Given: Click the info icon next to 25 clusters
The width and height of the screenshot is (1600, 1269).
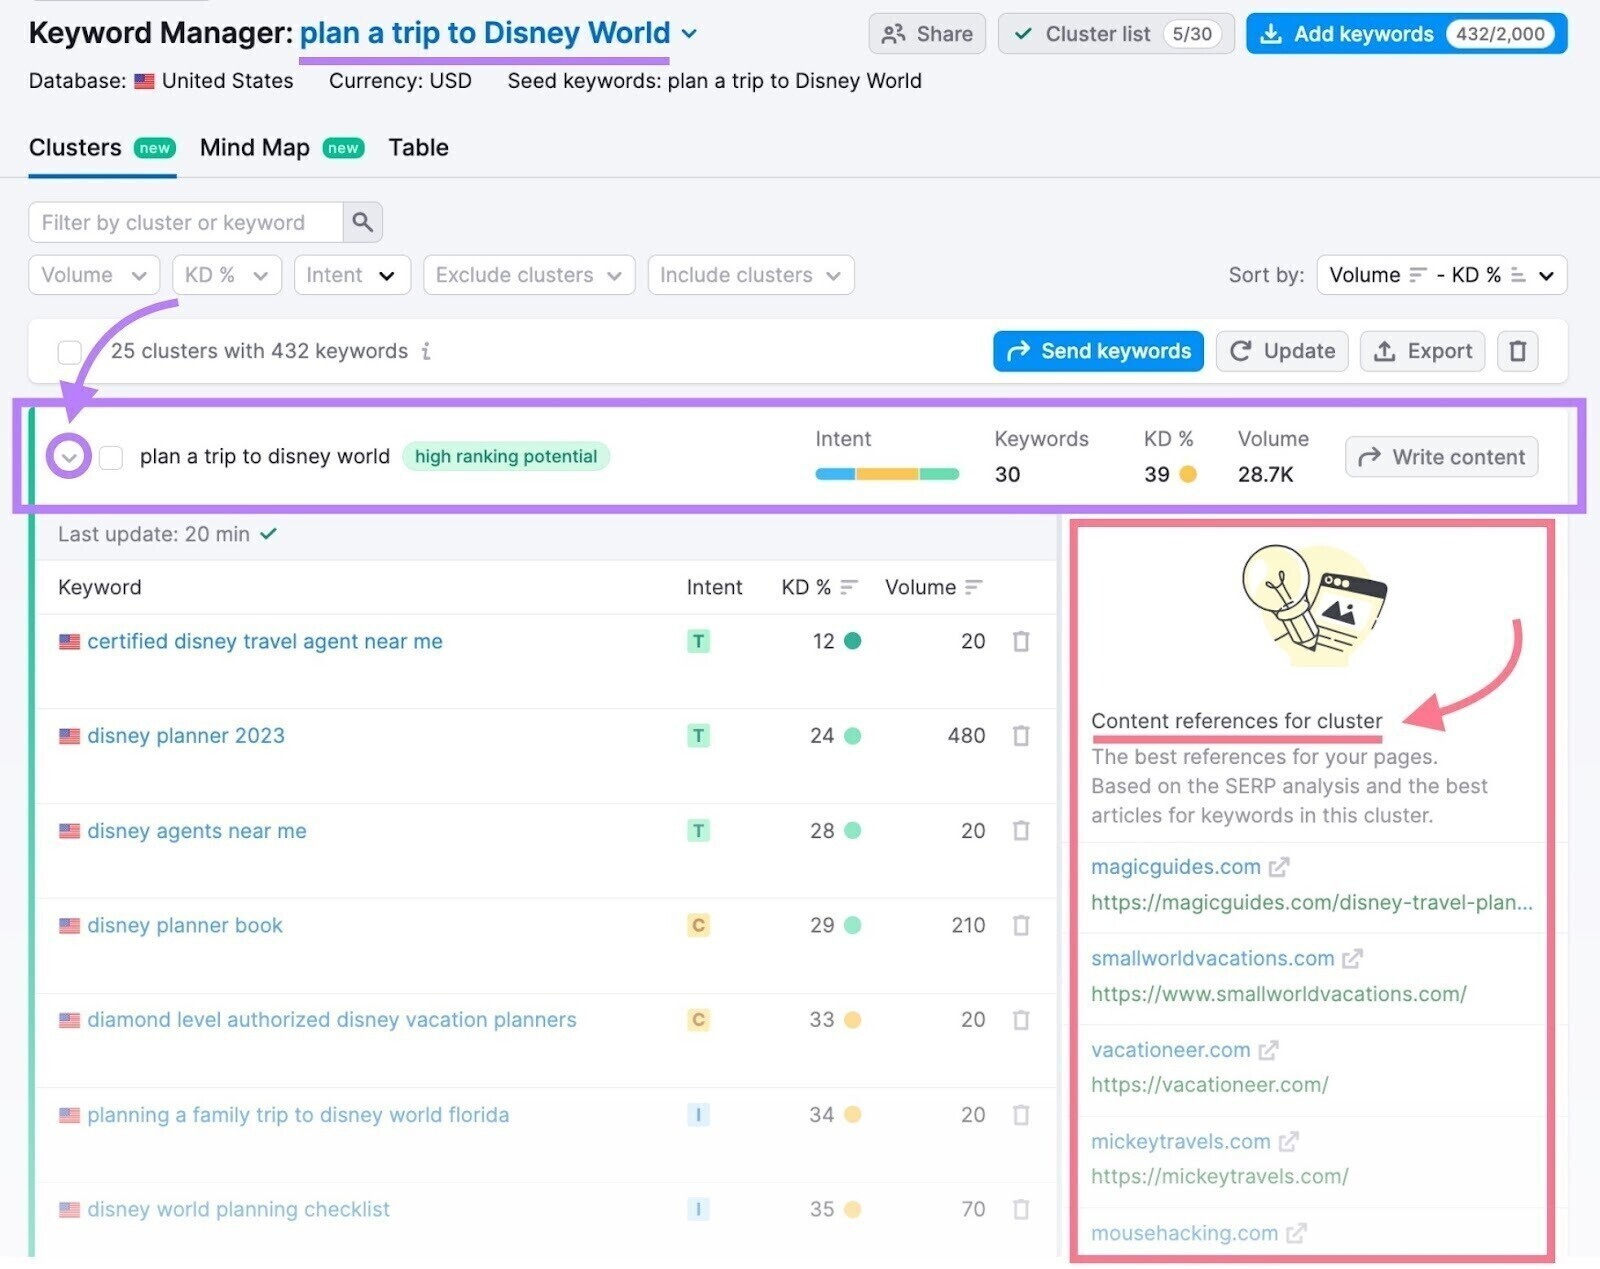Looking at the screenshot, I should click(426, 351).
